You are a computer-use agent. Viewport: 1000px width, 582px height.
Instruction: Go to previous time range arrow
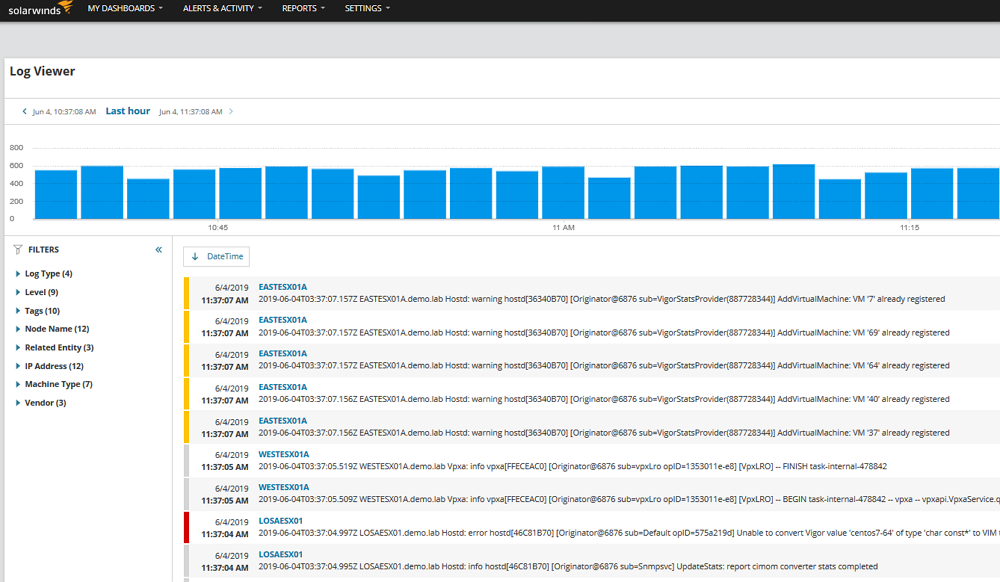pyautogui.click(x=24, y=112)
